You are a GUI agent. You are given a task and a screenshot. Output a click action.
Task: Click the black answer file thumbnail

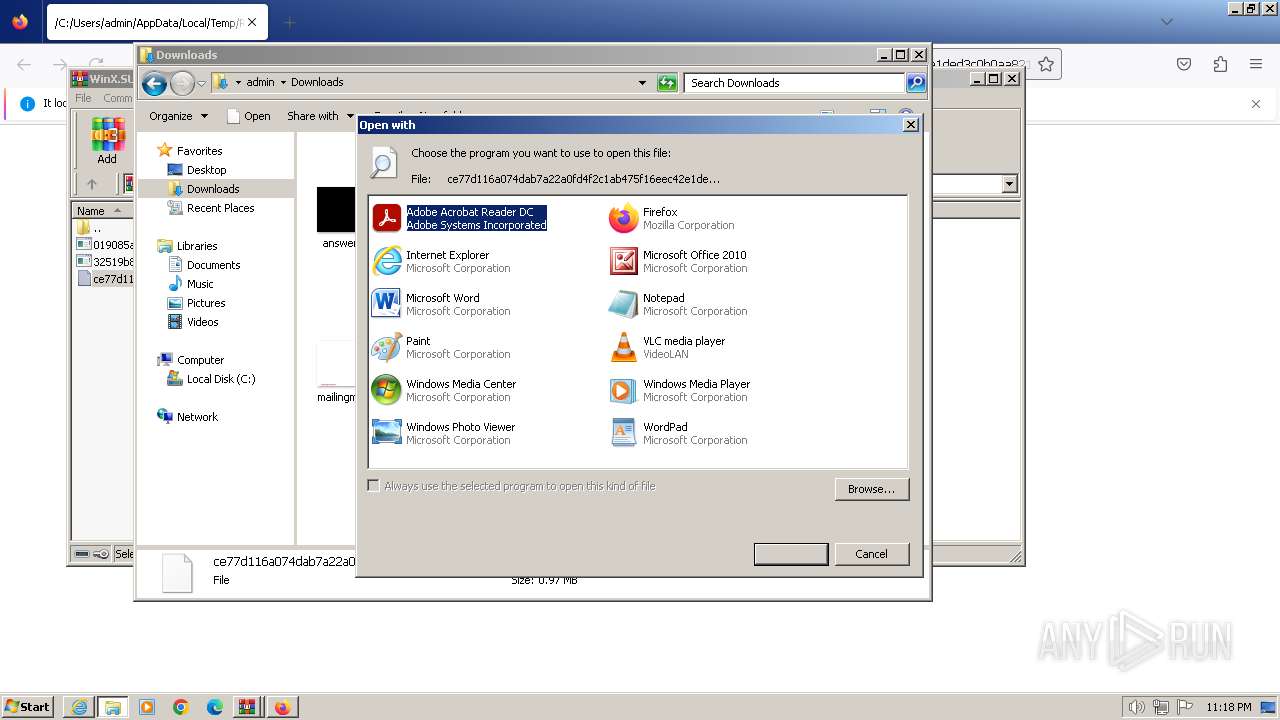point(336,210)
